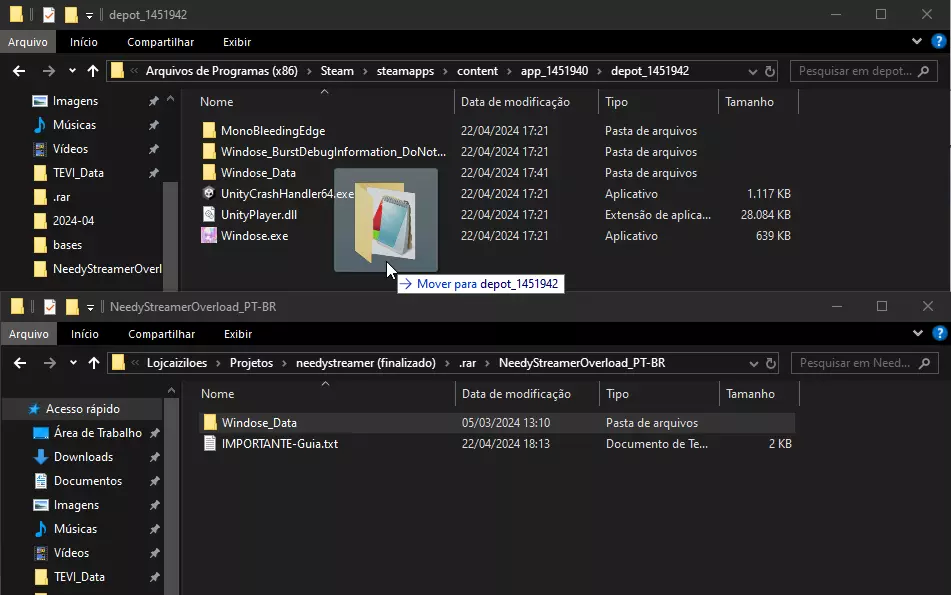951x595 pixels.
Task: Refresh NeedyStreamerOverload_PT-BR folder view
Action: pyautogui.click(x=771, y=363)
